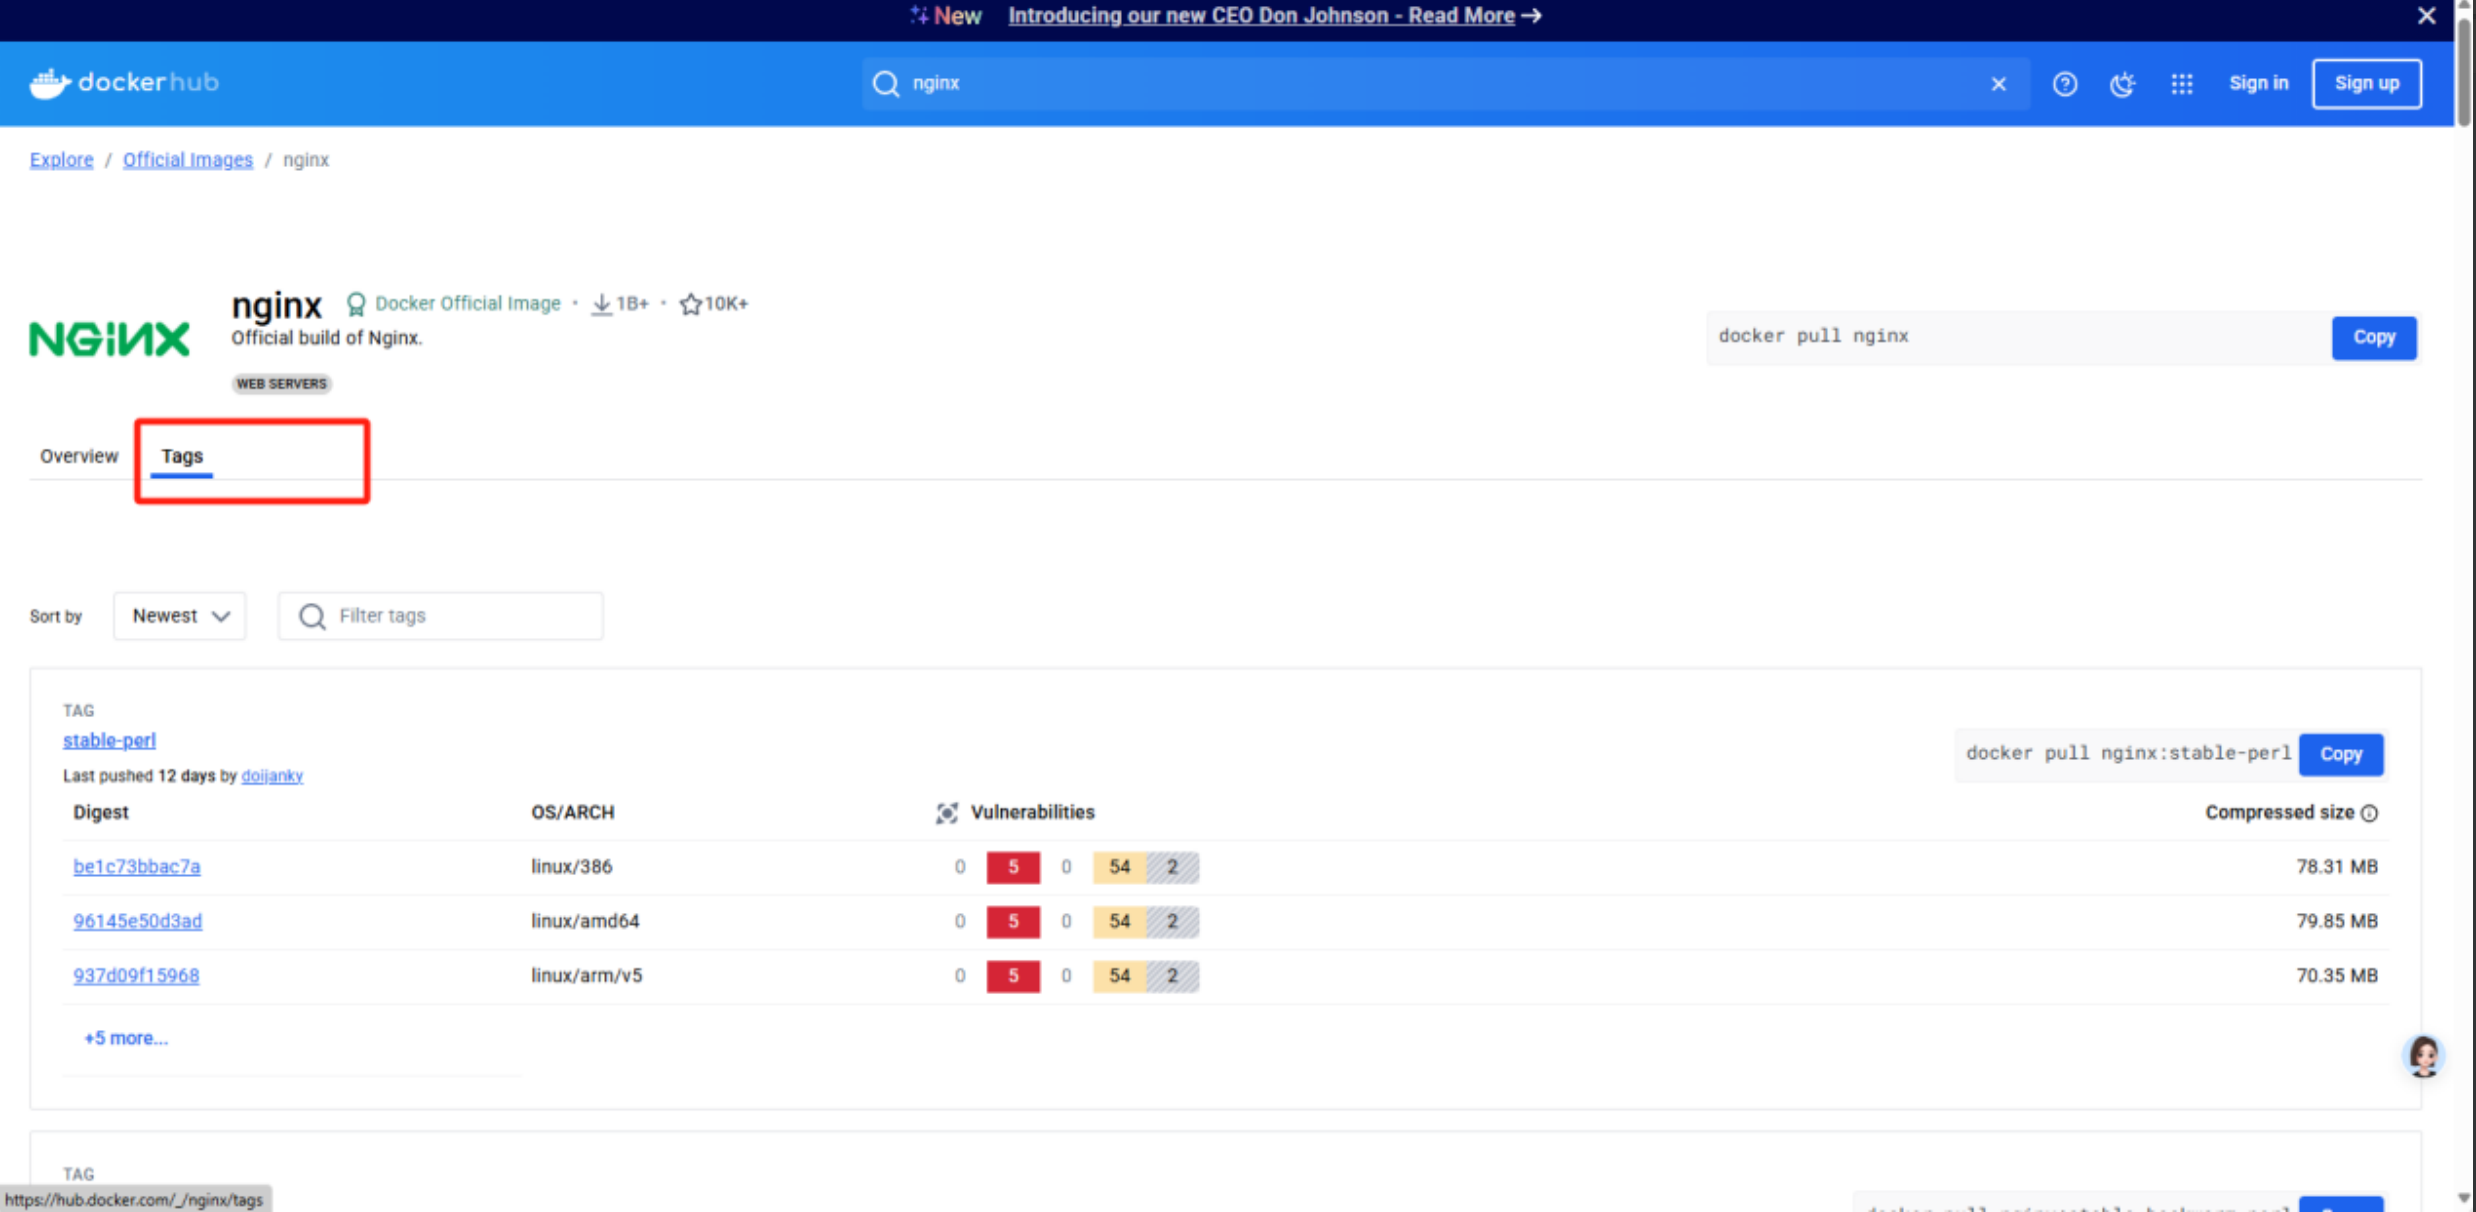This screenshot has width=2476, height=1212.
Task: Click the WEB SERVERS category chip
Action: pyautogui.click(x=281, y=384)
